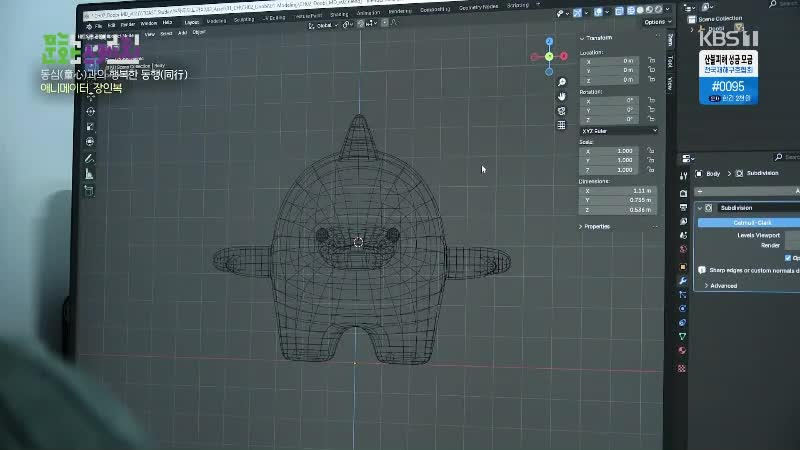Open the Object properties tab icon
The image size is (800, 450).
683,267
